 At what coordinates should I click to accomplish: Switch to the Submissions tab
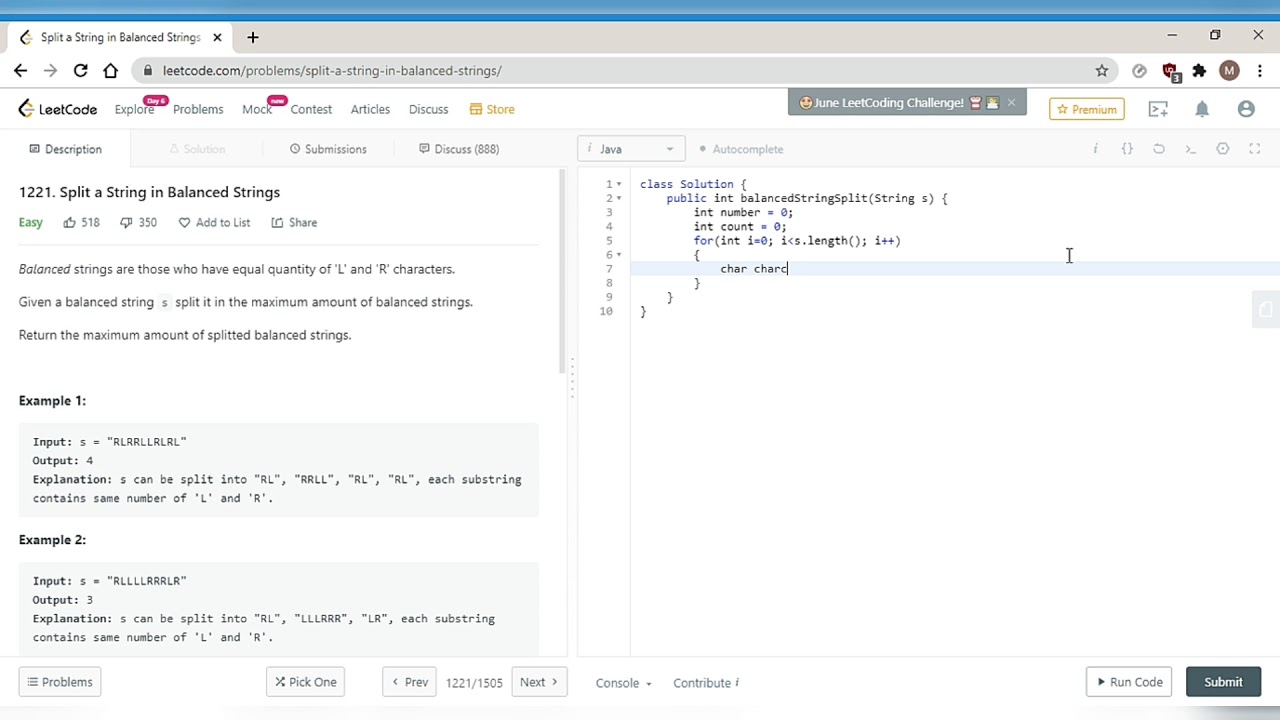328,149
